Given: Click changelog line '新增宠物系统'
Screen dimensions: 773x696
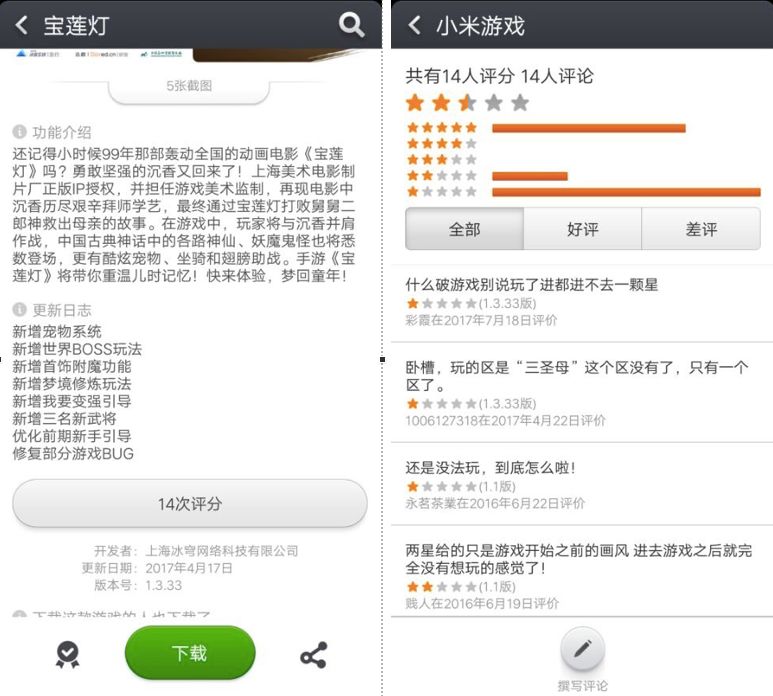Looking at the screenshot, I should [x=57, y=331].
